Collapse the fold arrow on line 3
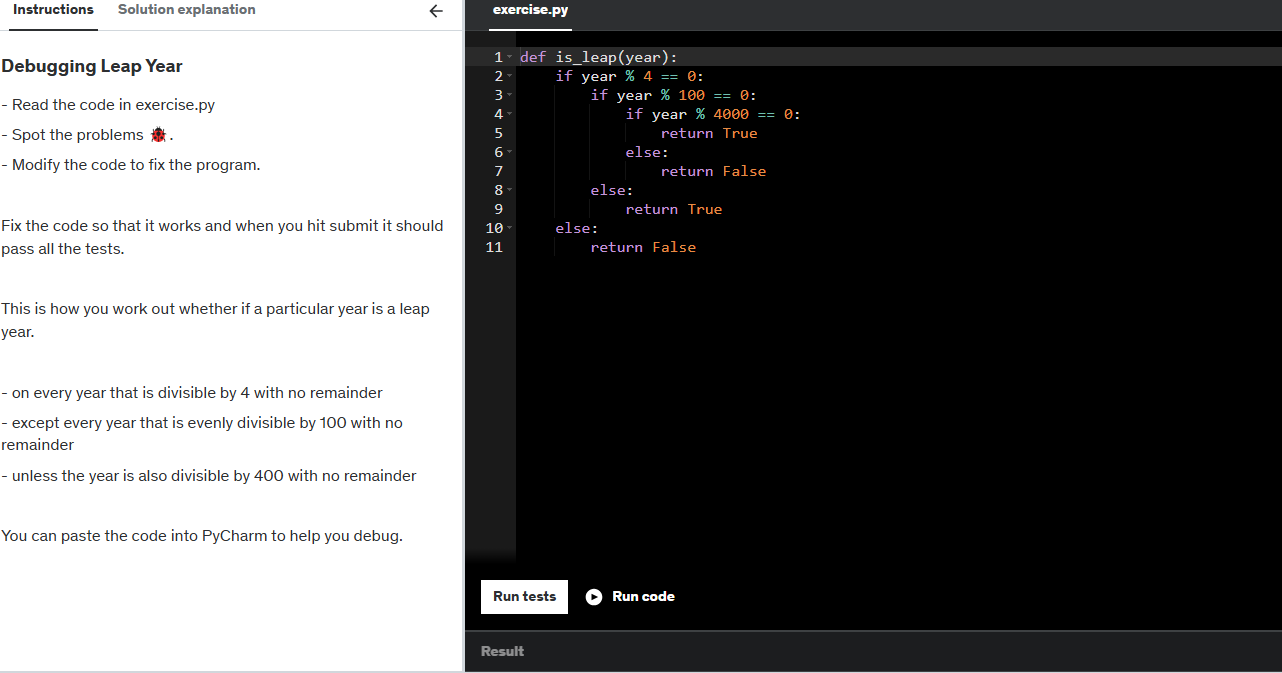The width and height of the screenshot is (1282, 673). [x=511, y=96]
